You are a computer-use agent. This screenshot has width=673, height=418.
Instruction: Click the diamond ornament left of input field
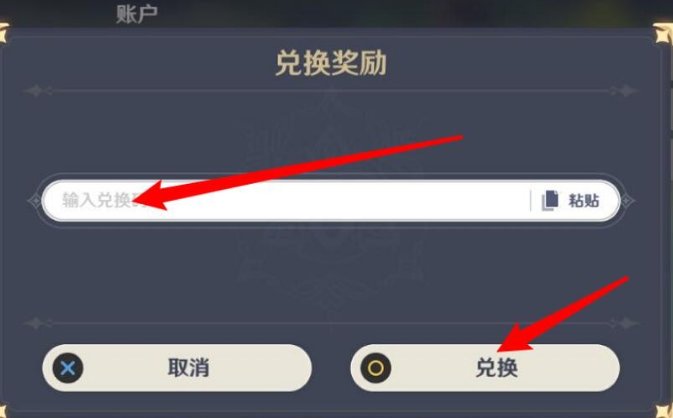[x=34, y=200]
